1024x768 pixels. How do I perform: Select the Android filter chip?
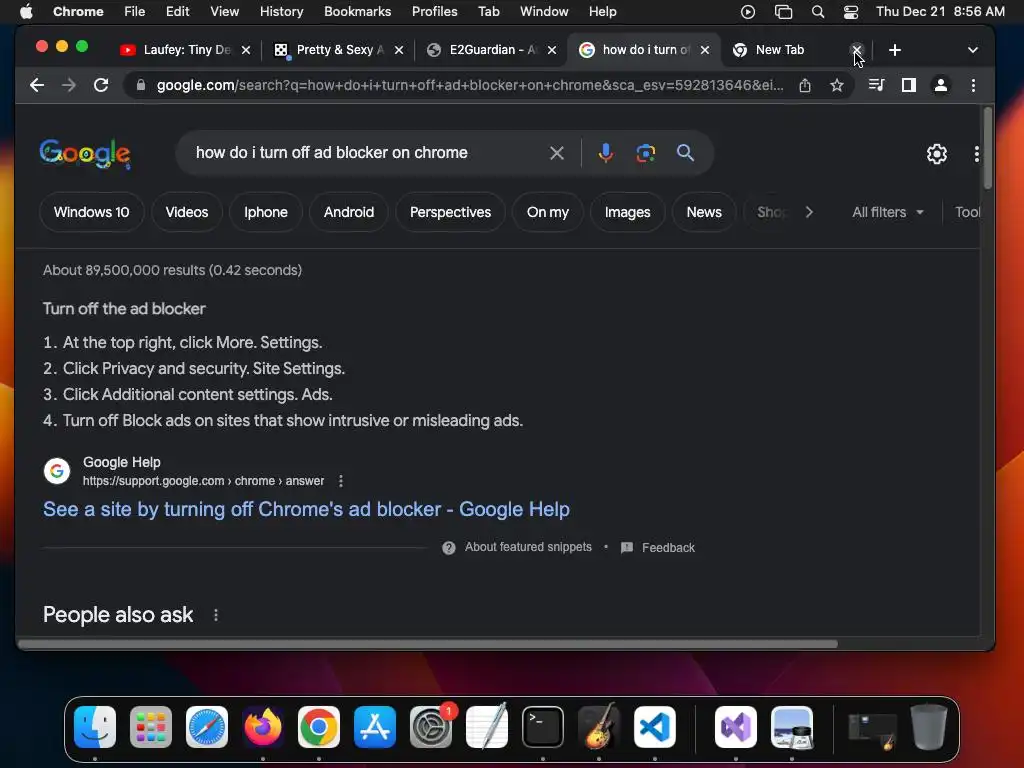tap(349, 212)
